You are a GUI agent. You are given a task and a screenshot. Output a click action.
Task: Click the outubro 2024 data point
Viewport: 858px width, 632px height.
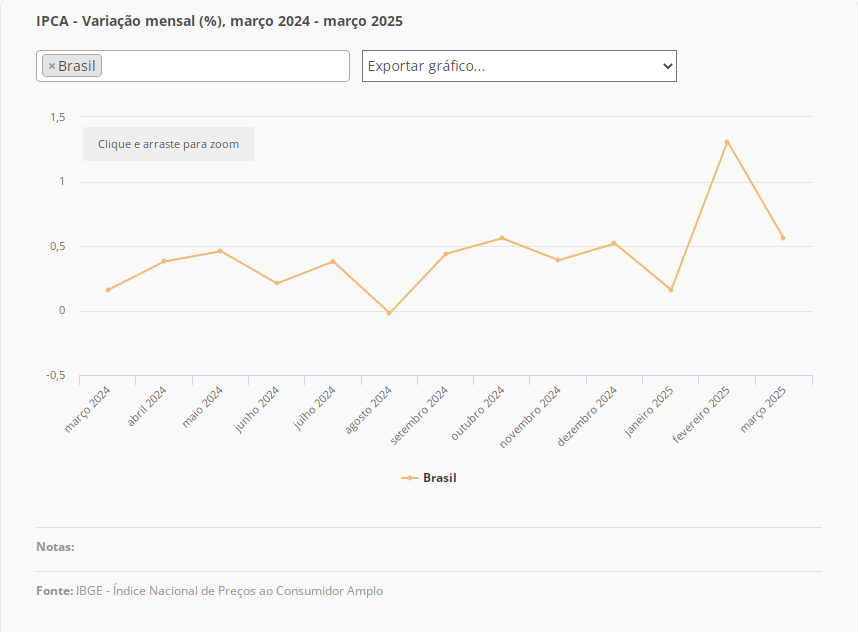(502, 238)
